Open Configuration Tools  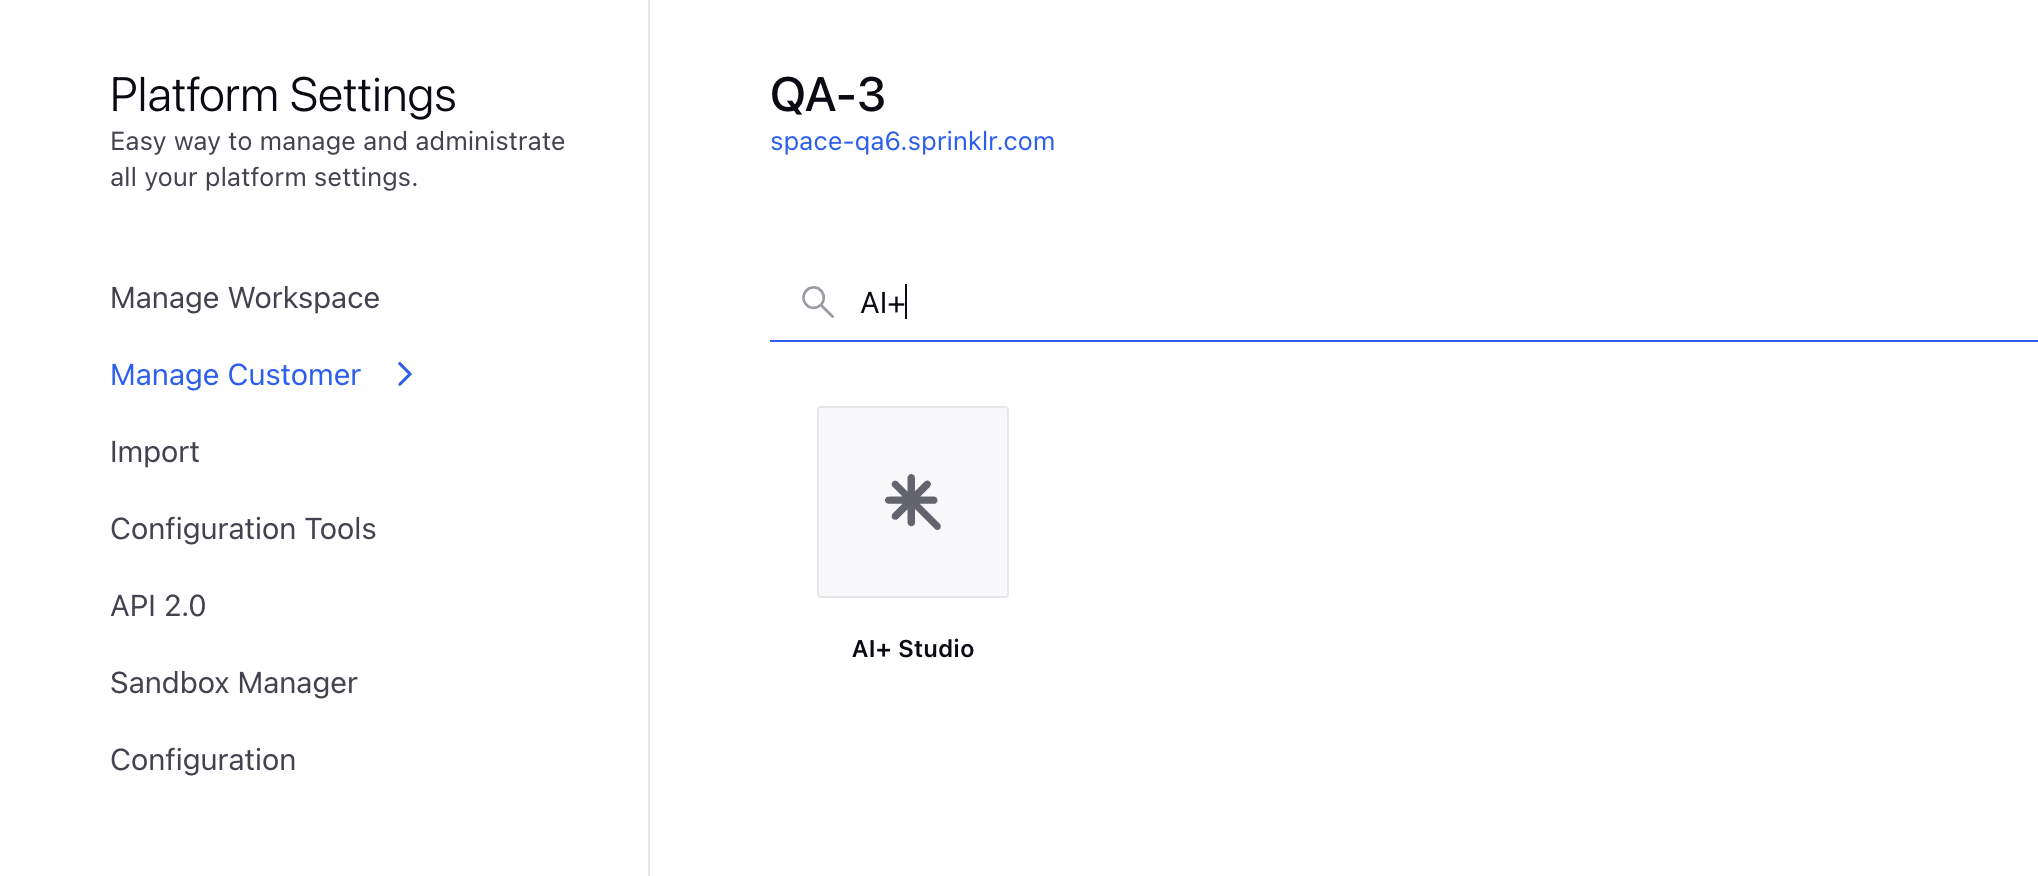[243, 529]
